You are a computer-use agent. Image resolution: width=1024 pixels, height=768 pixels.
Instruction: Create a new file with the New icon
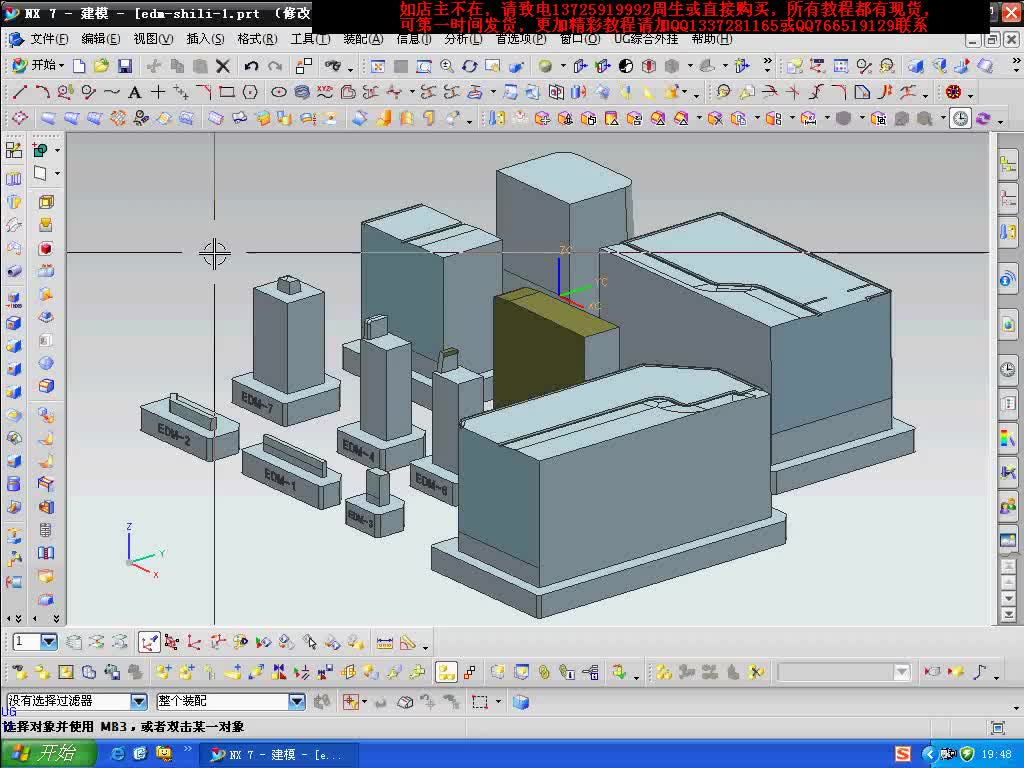tap(79, 66)
